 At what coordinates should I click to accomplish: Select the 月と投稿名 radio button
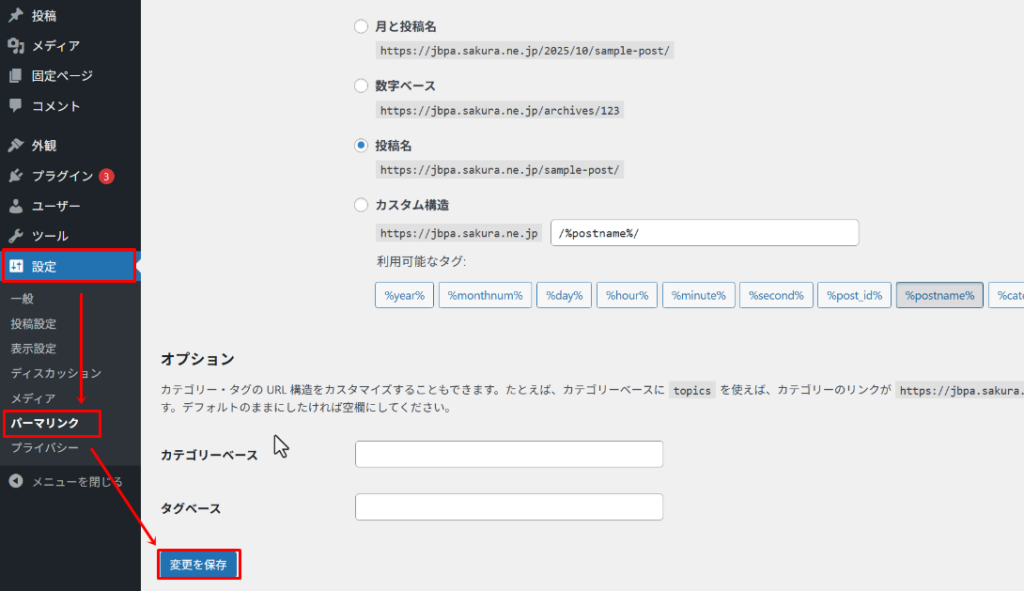[x=361, y=27]
